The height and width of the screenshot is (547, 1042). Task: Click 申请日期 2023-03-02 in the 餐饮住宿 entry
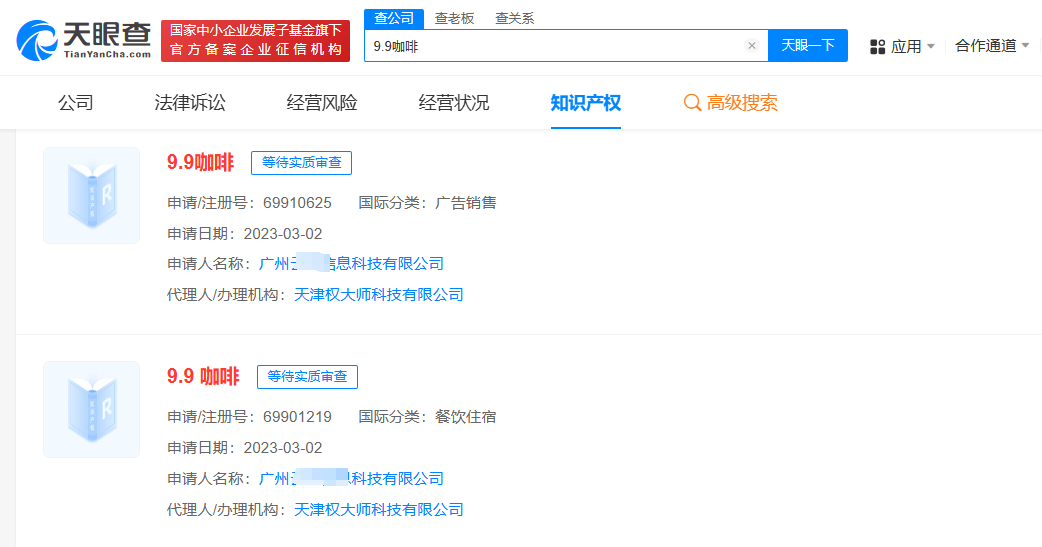(245, 448)
